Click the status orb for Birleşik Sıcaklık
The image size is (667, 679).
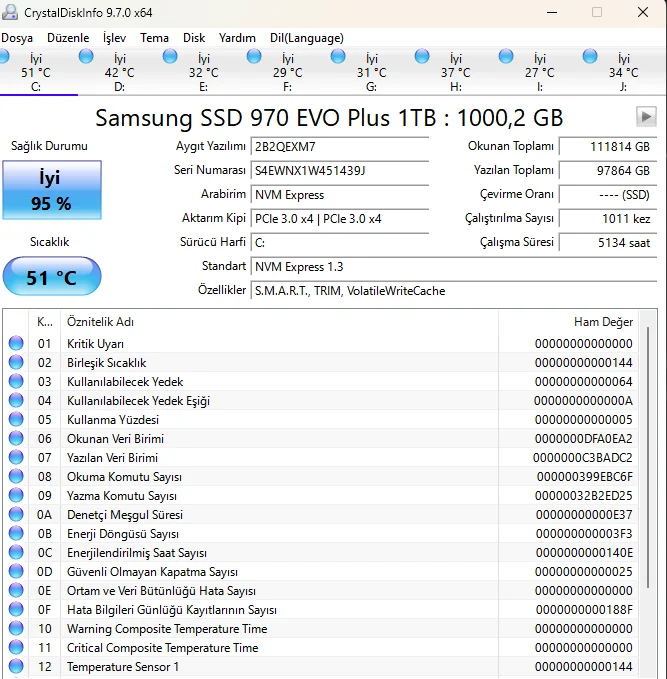tap(16, 362)
